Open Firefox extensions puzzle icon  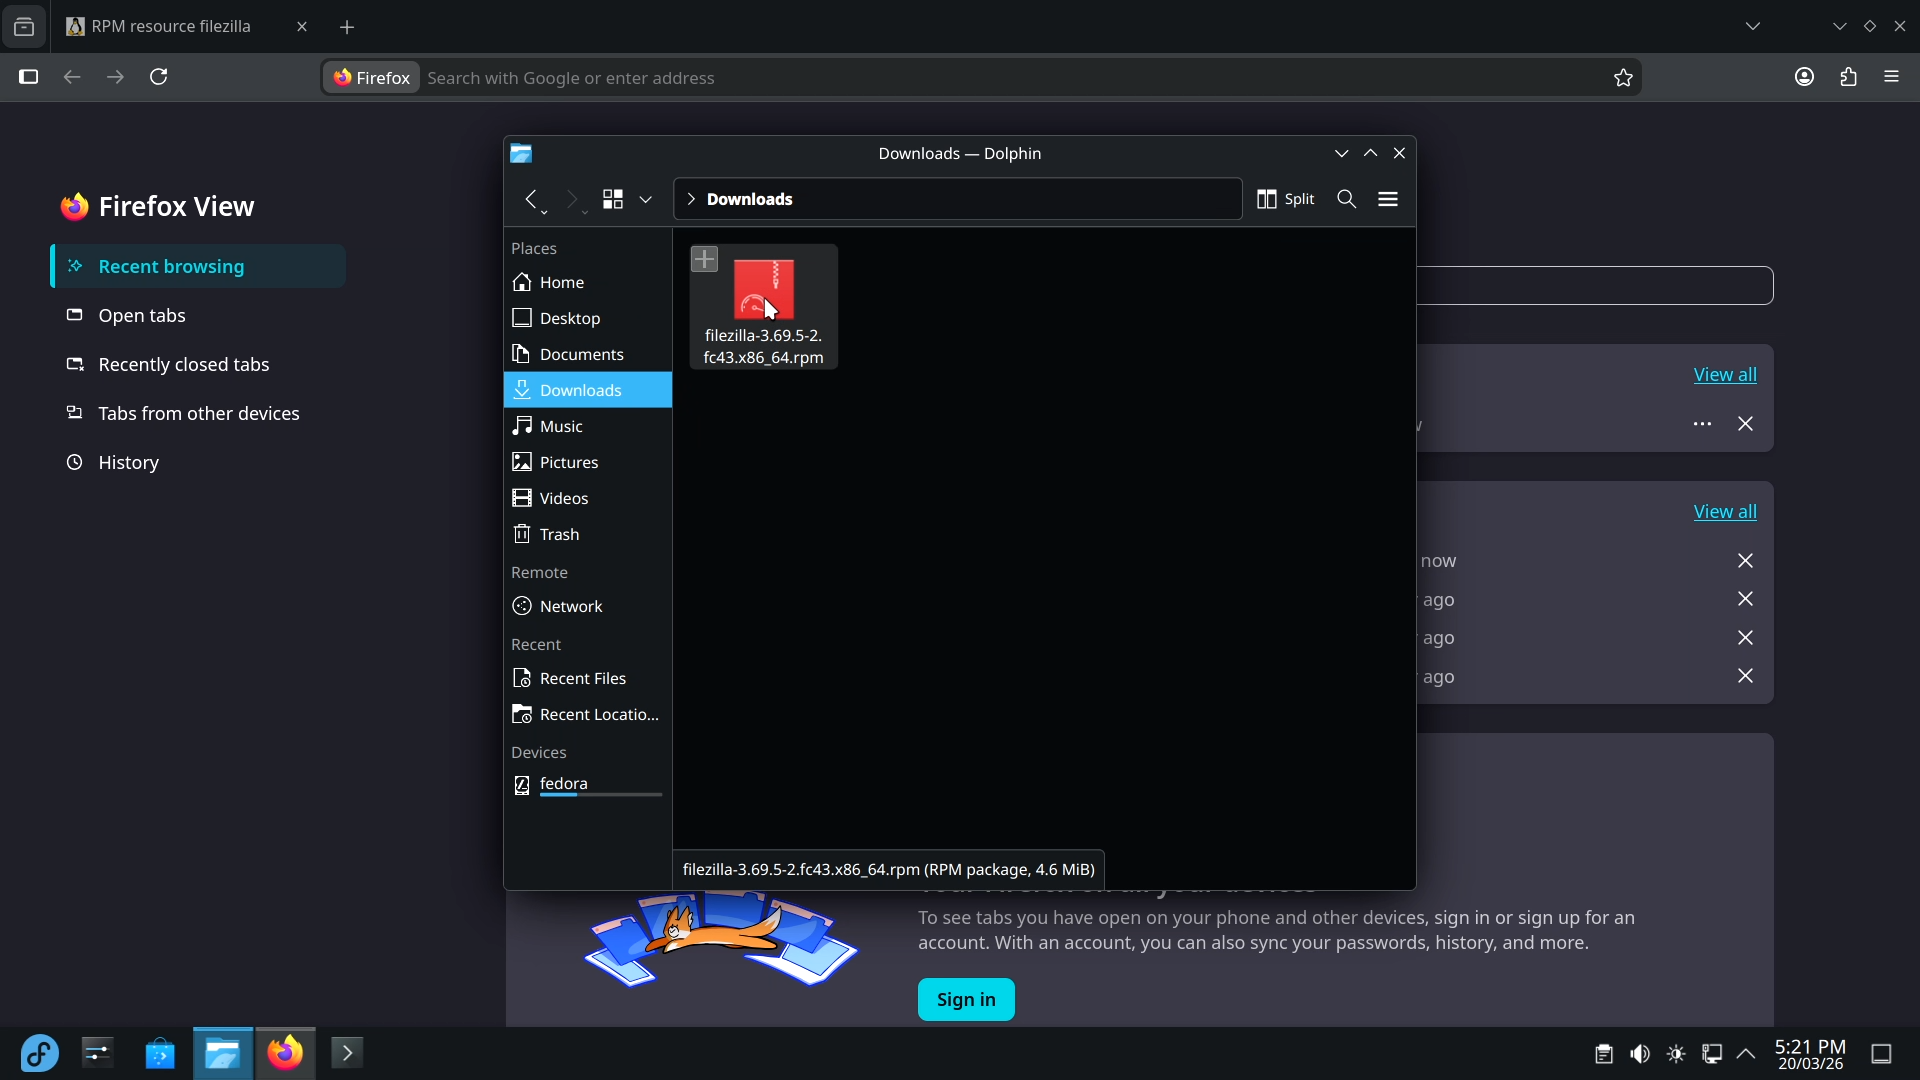pyautogui.click(x=1848, y=77)
